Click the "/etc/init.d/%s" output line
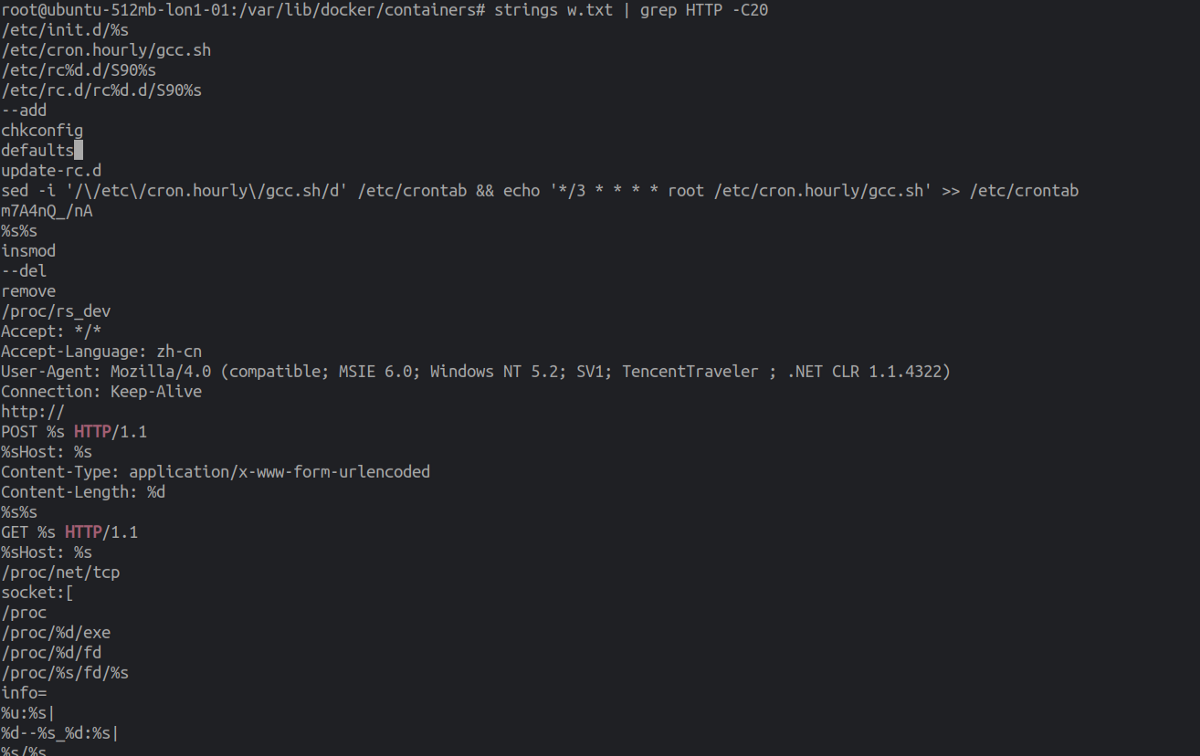This screenshot has height=756, width=1200. pos(65,30)
